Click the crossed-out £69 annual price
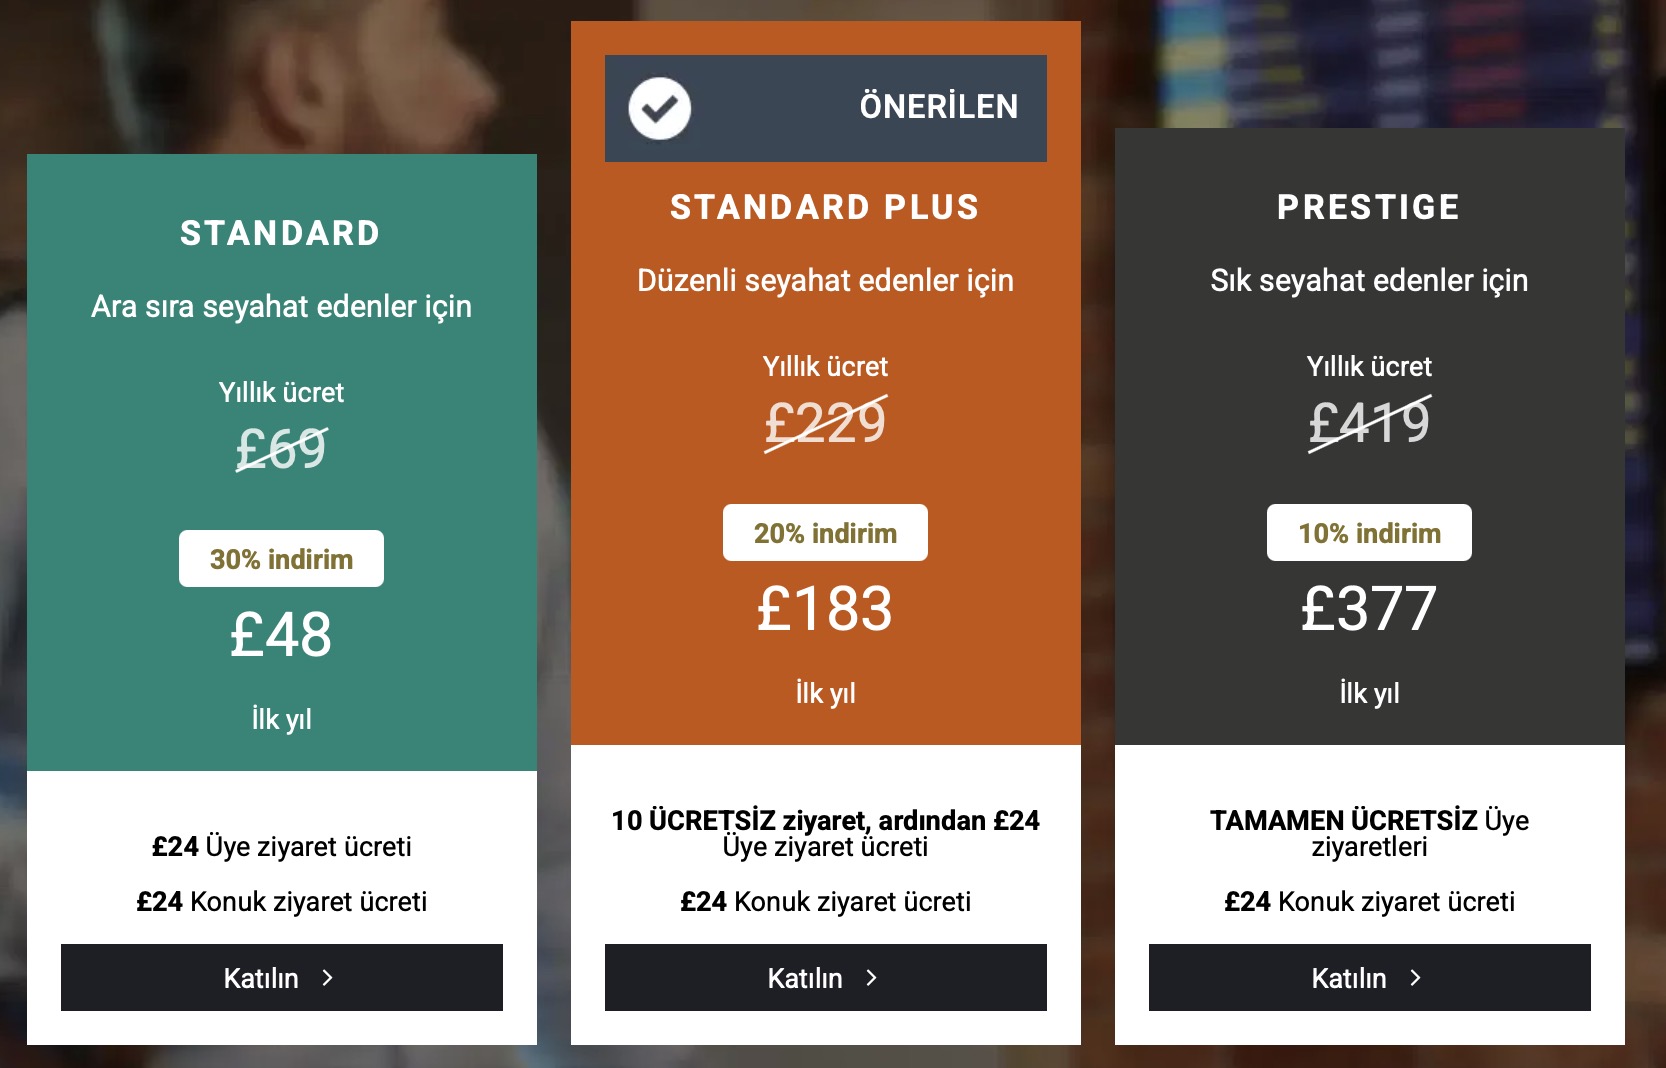The image size is (1666, 1068). click(281, 448)
